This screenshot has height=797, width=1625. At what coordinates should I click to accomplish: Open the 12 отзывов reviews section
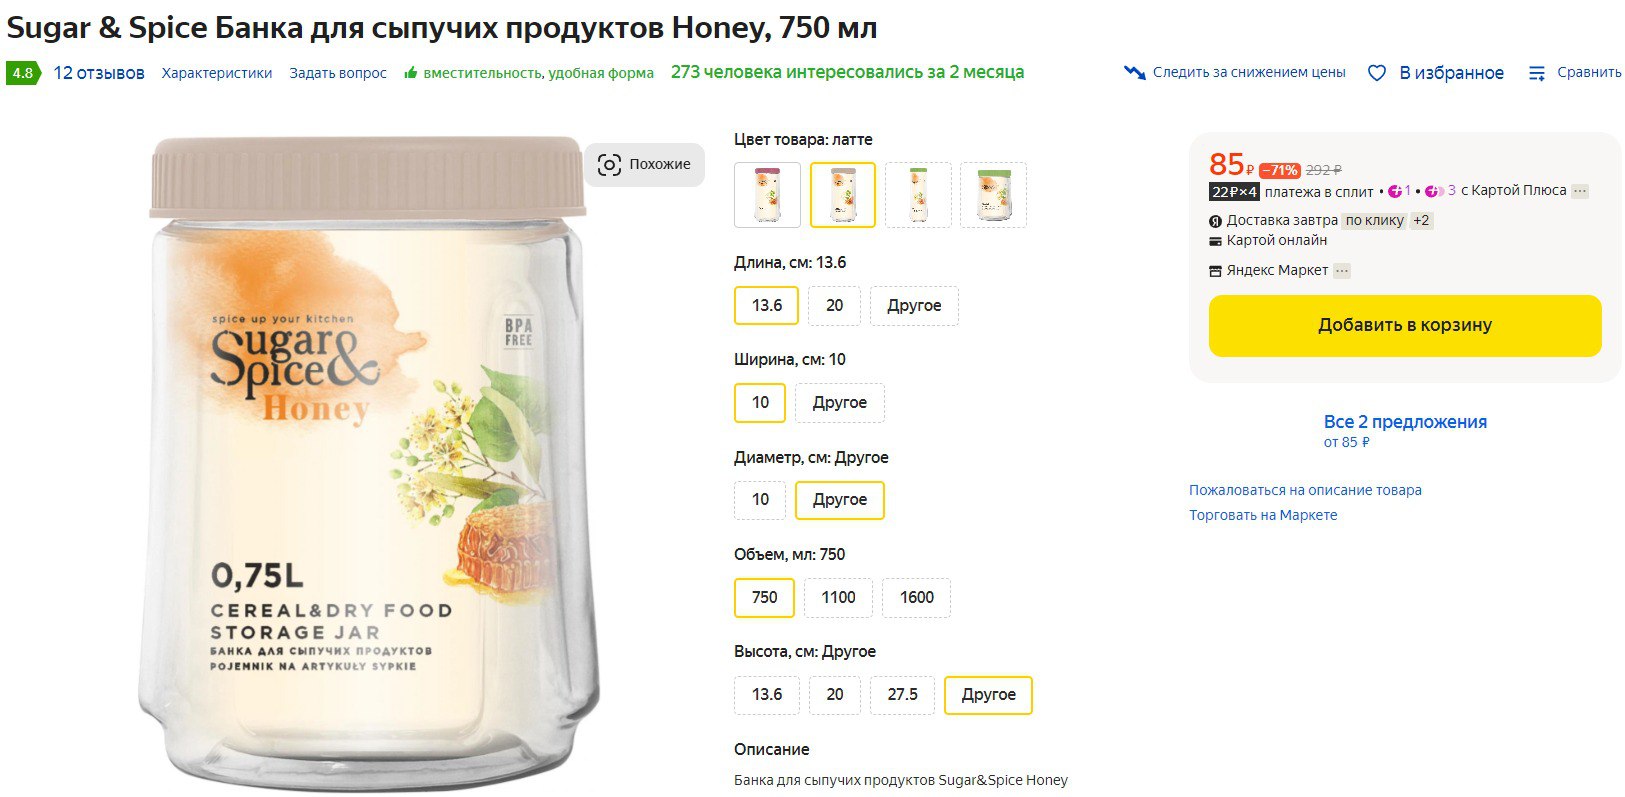pos(99,73)
